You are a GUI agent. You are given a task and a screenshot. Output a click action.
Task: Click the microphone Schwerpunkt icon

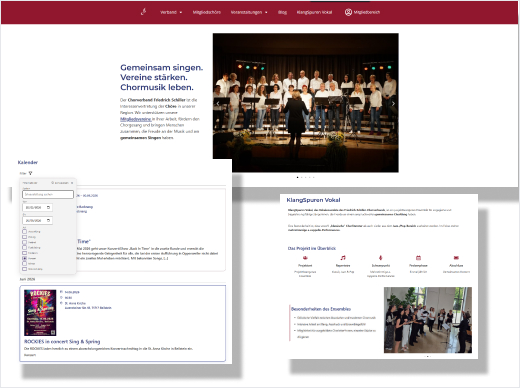coord(381,258)
